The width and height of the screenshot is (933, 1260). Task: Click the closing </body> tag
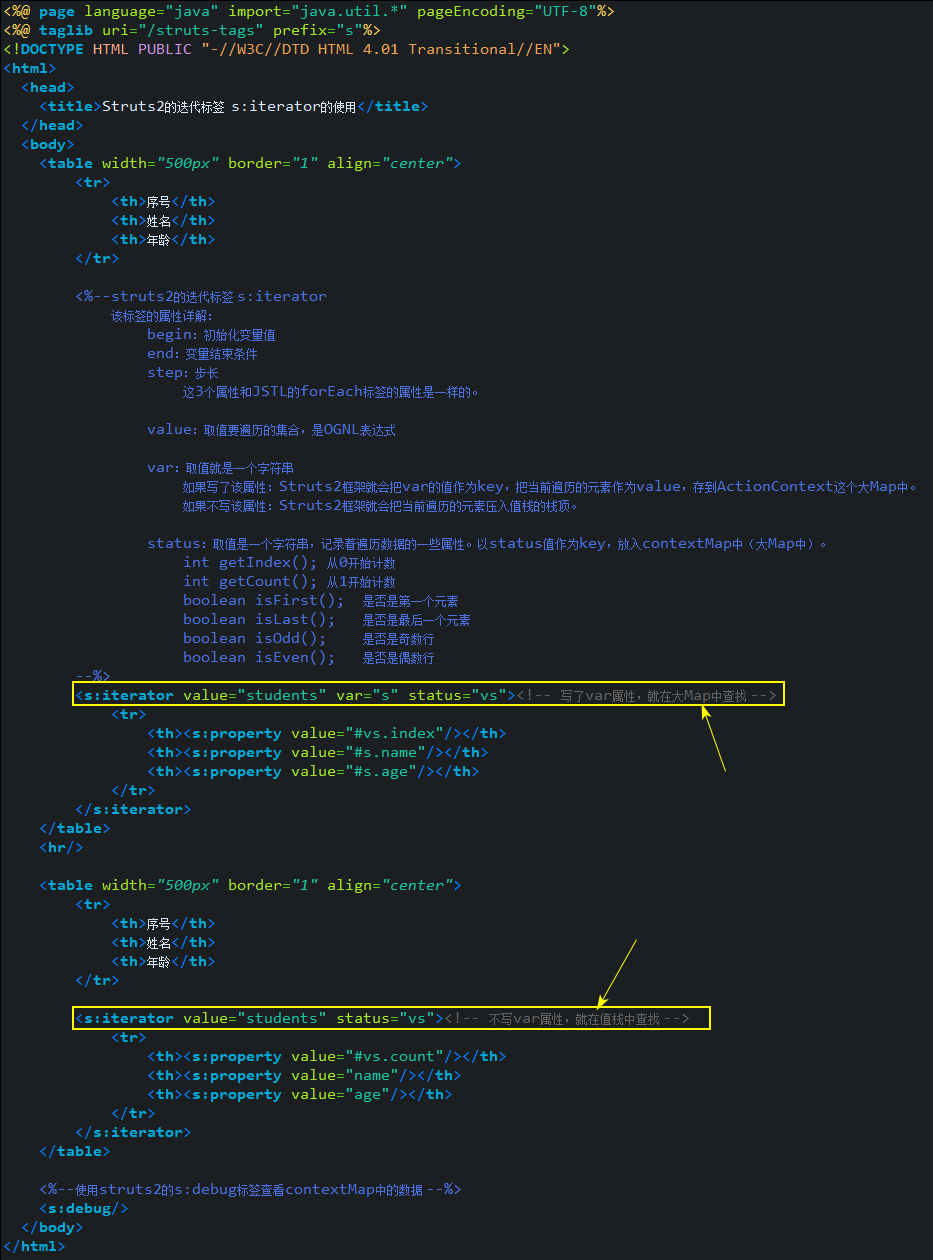pos(52,1227)
